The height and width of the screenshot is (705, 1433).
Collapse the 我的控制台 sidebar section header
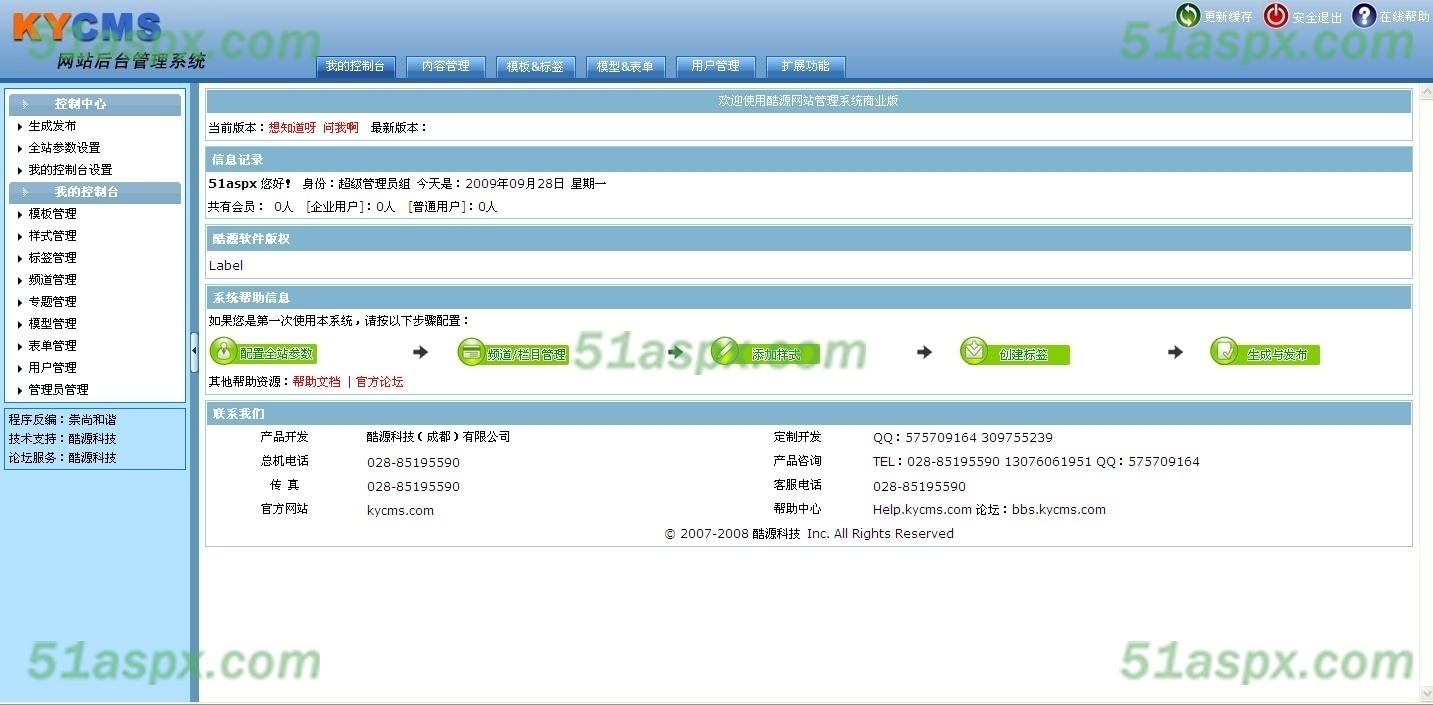click(x=95, y=192)
